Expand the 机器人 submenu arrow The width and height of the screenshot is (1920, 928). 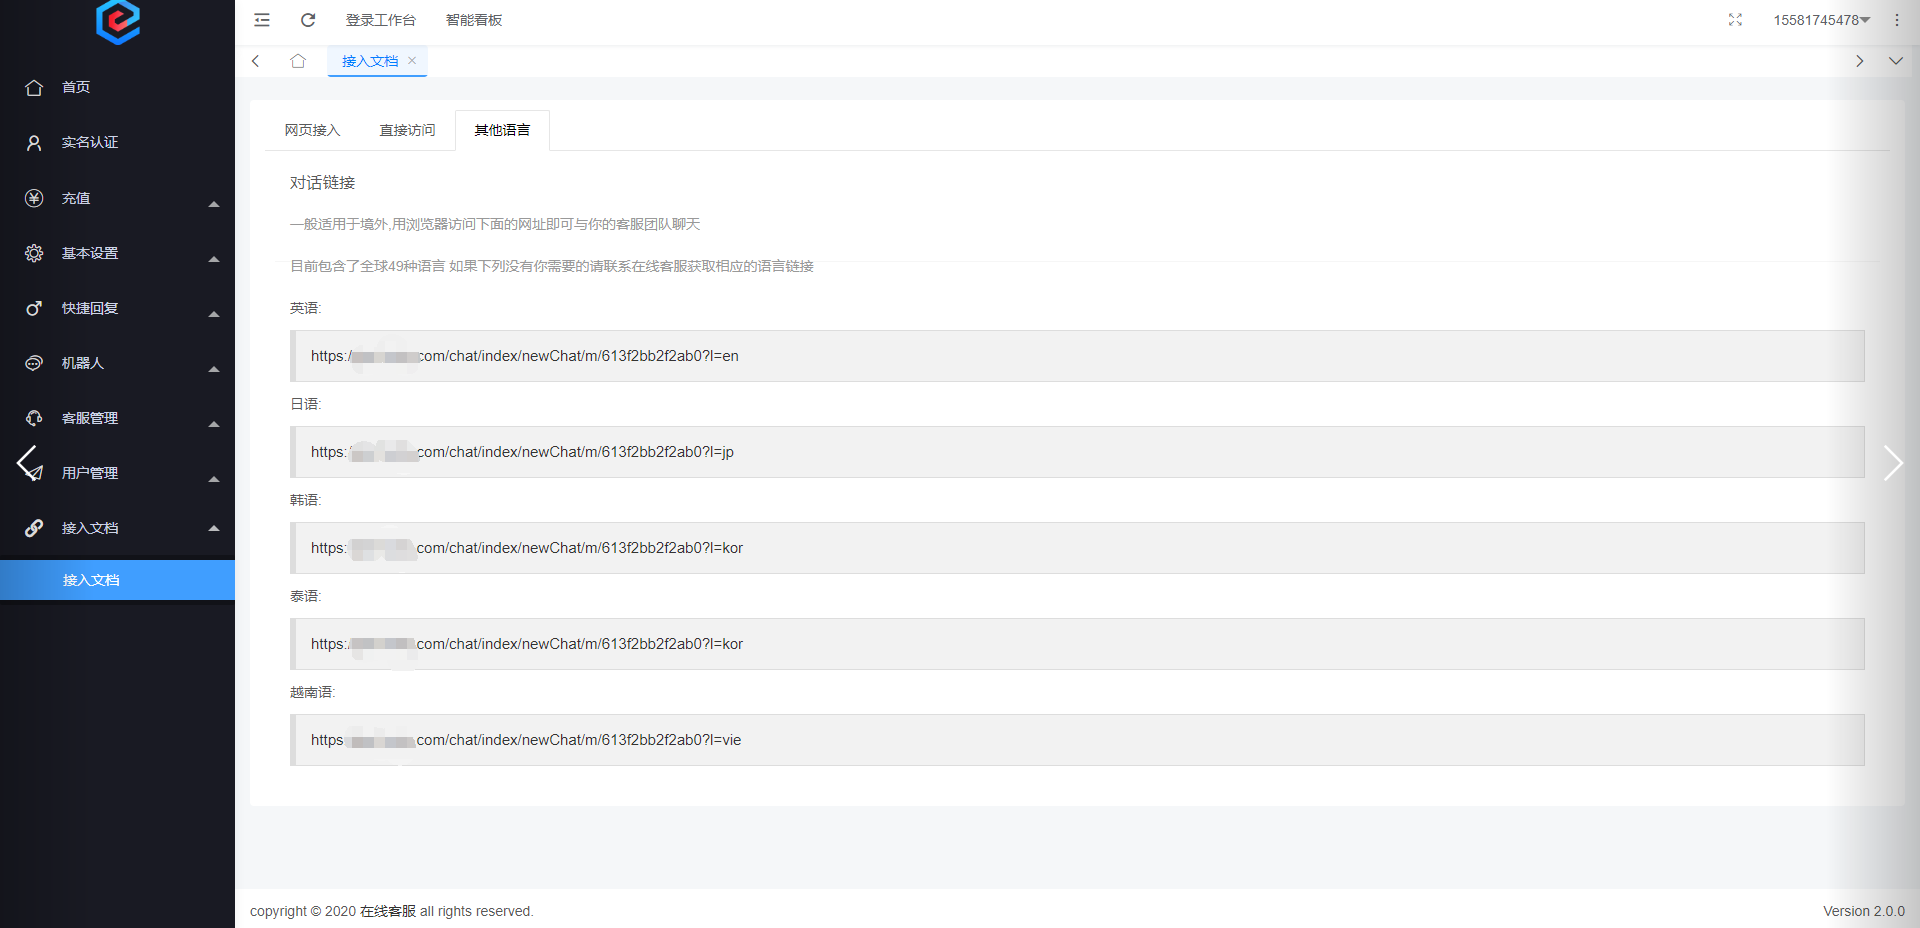coord(214,369)
